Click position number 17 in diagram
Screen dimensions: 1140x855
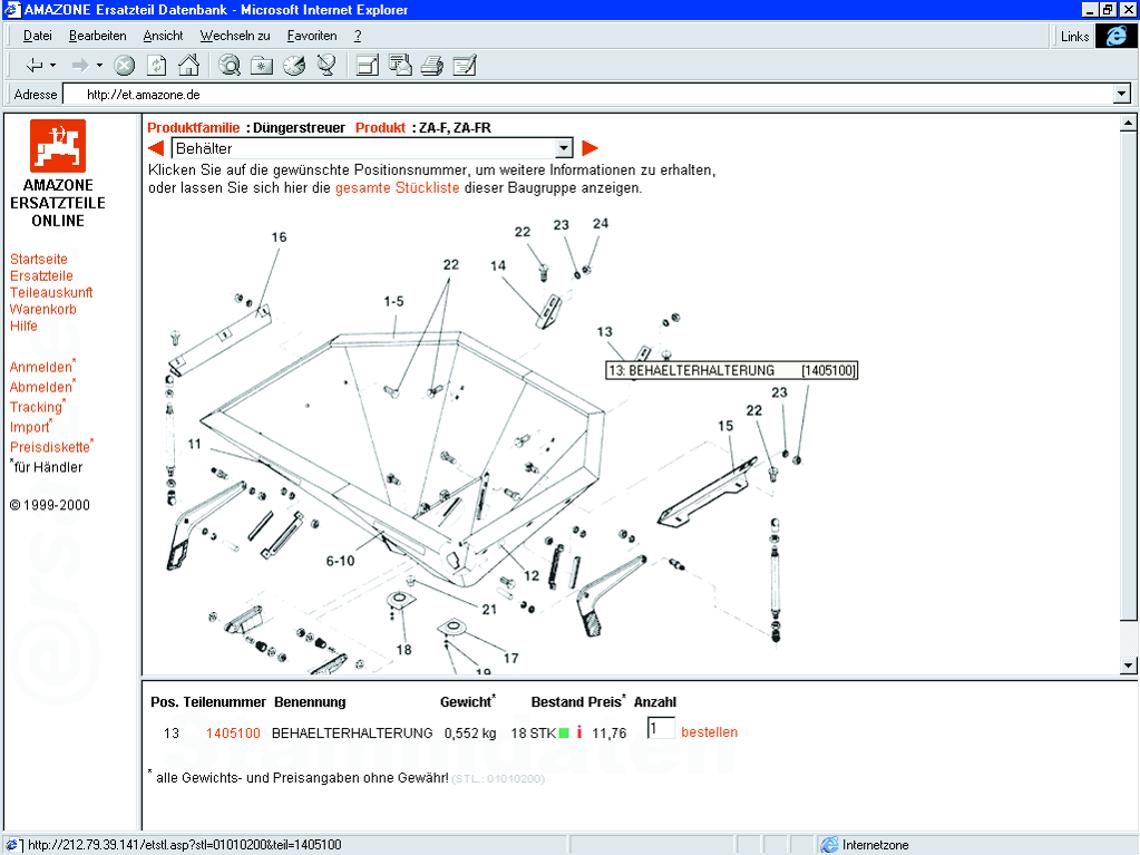511,658
